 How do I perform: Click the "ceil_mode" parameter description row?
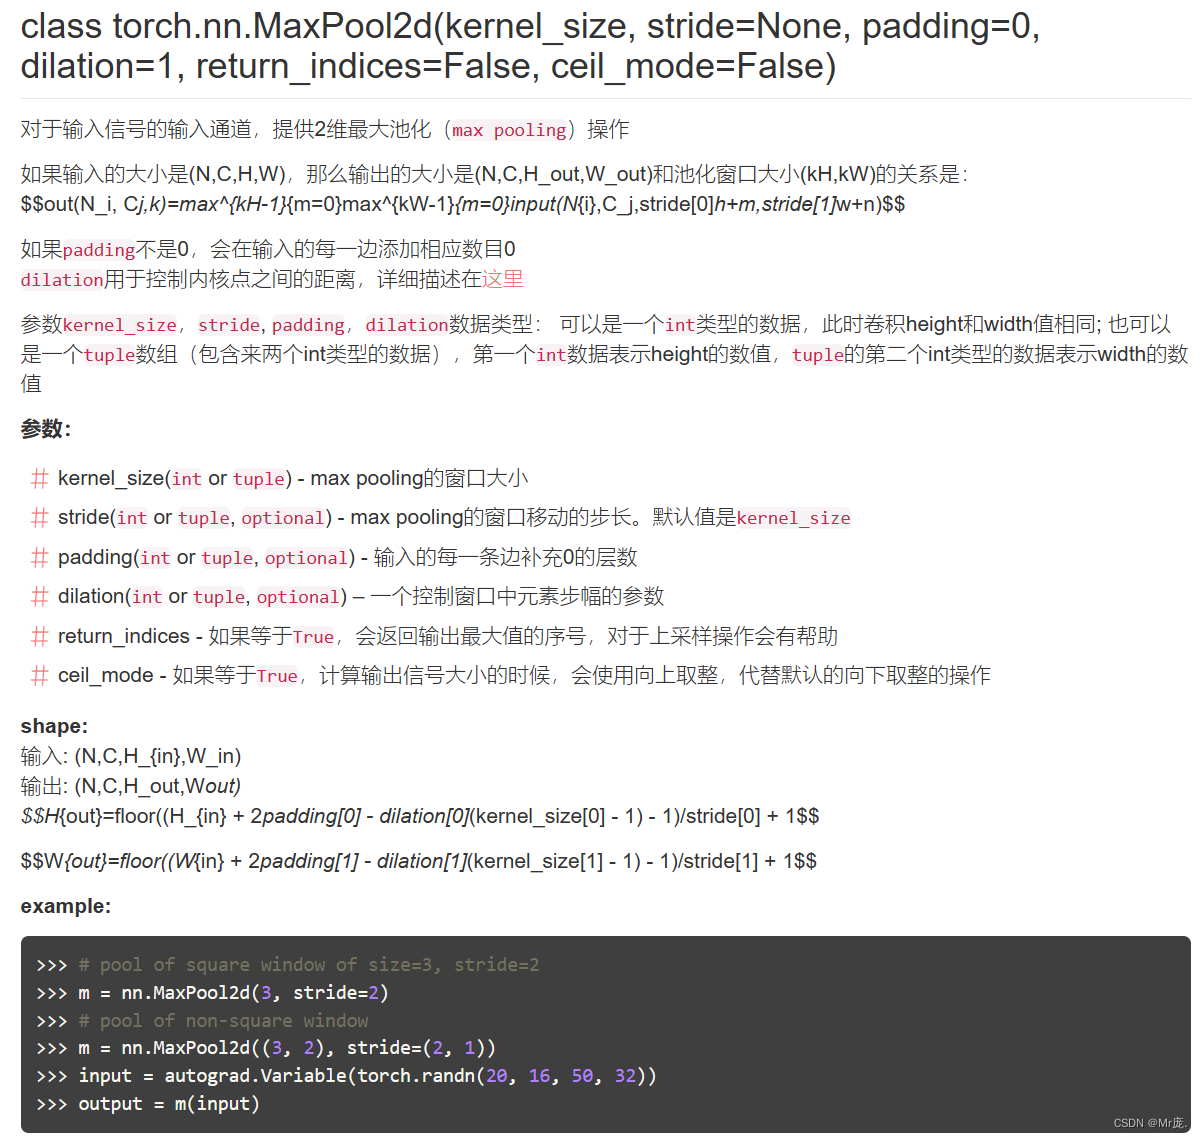point(524,675)
